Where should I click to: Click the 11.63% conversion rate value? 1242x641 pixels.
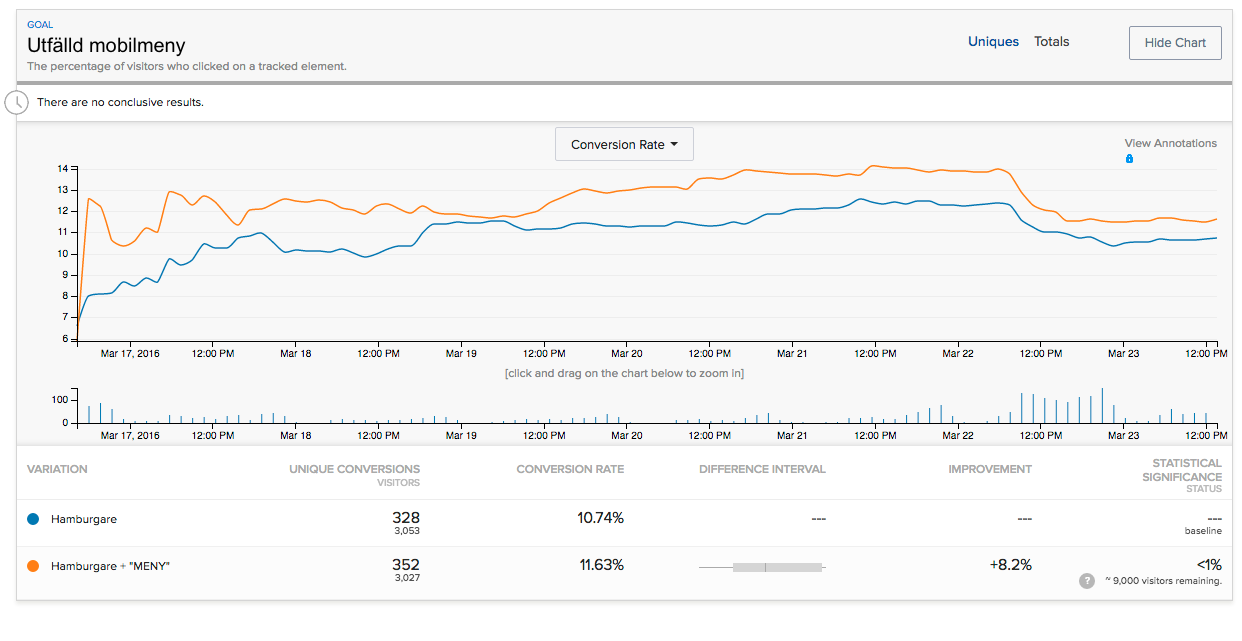pyautogui.click(x=601, y=565)
